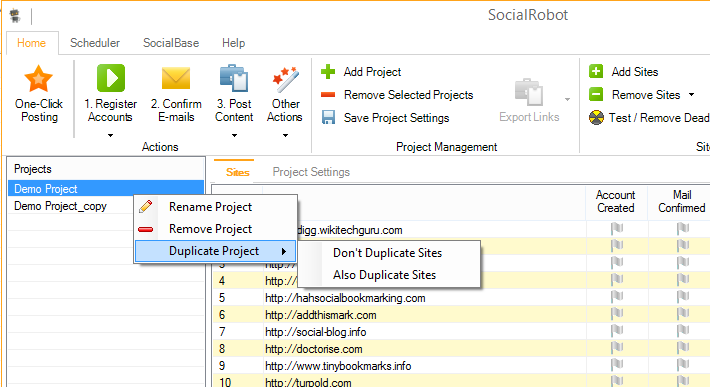Screen dimensions: 710x387
Task: Open Confirm E-mails envelope icon
Action: [x=176, y=78]
